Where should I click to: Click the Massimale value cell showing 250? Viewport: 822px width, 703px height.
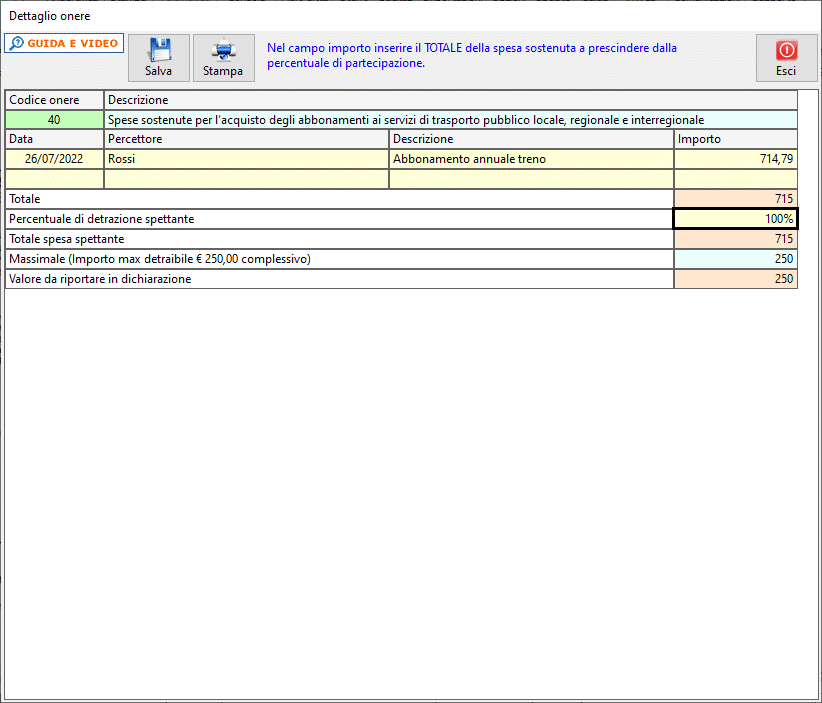[x=736, y=259]
